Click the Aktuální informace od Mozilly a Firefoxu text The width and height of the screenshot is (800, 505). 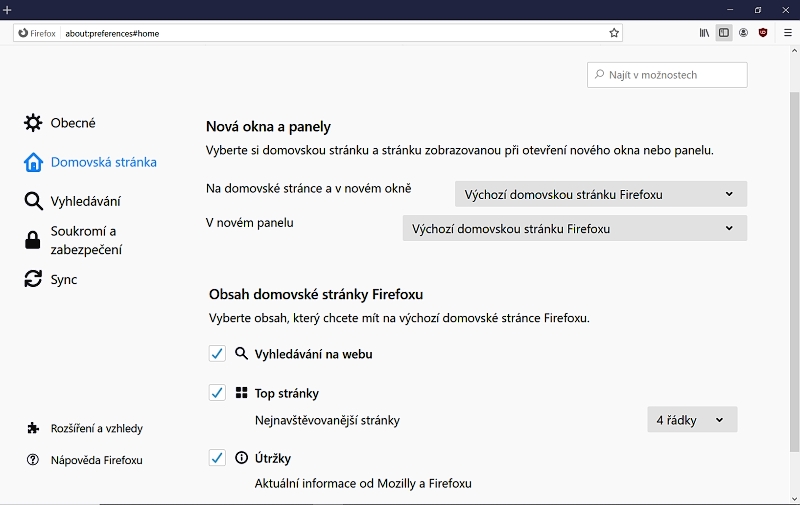[x=363, y=483]
